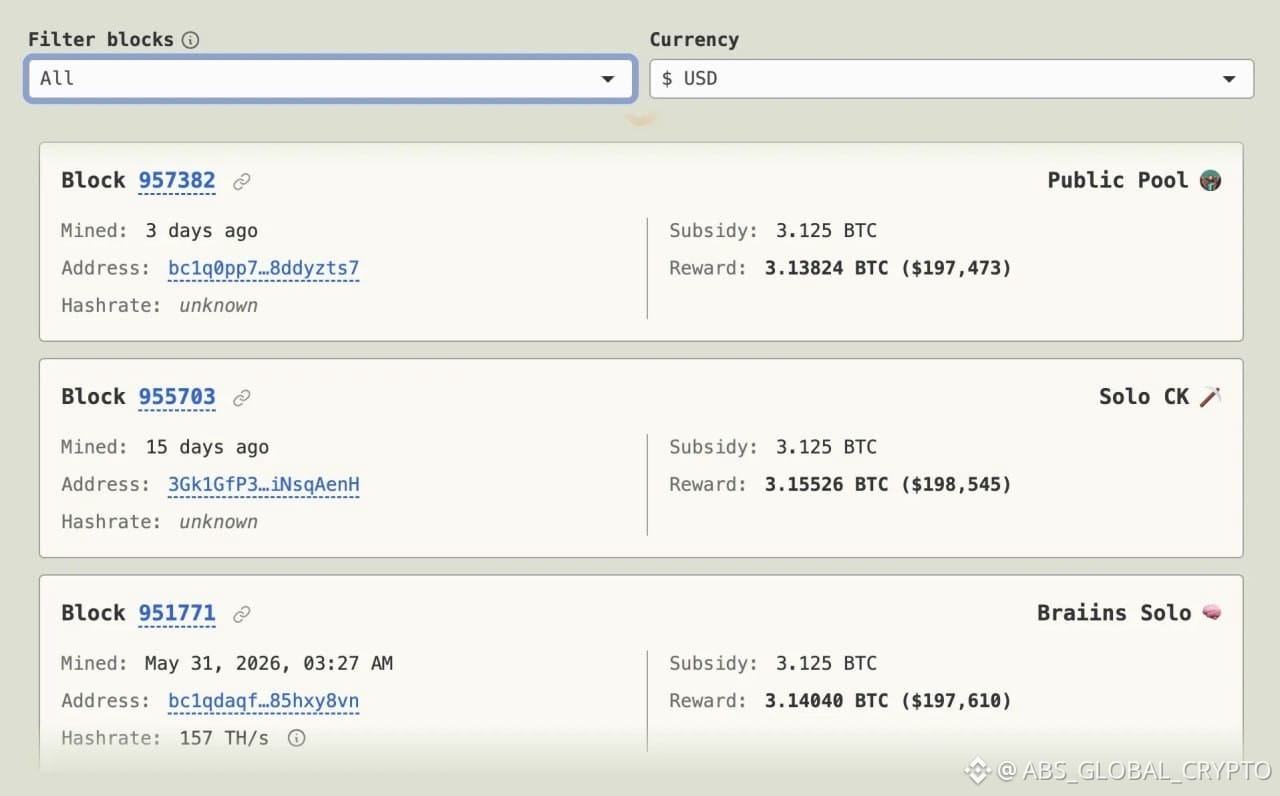Viewport: 1280px width, 796px height.
Task: Click the Brains Solo label
Action: click(x=1114, y=612)
